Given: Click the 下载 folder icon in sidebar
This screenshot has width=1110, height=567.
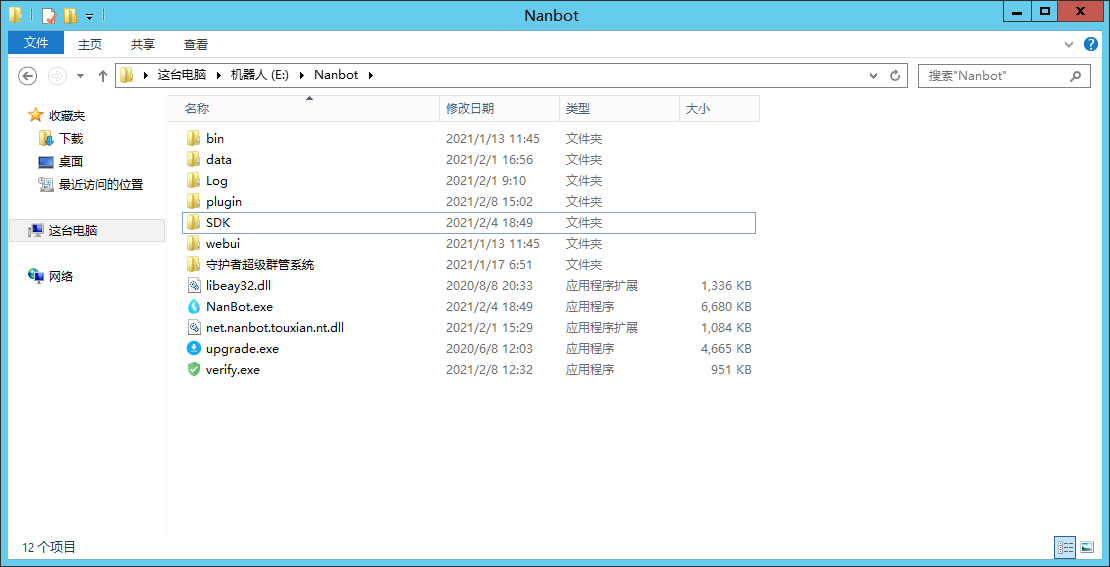Looking at the screenshot, I should [x=46, y=138].
